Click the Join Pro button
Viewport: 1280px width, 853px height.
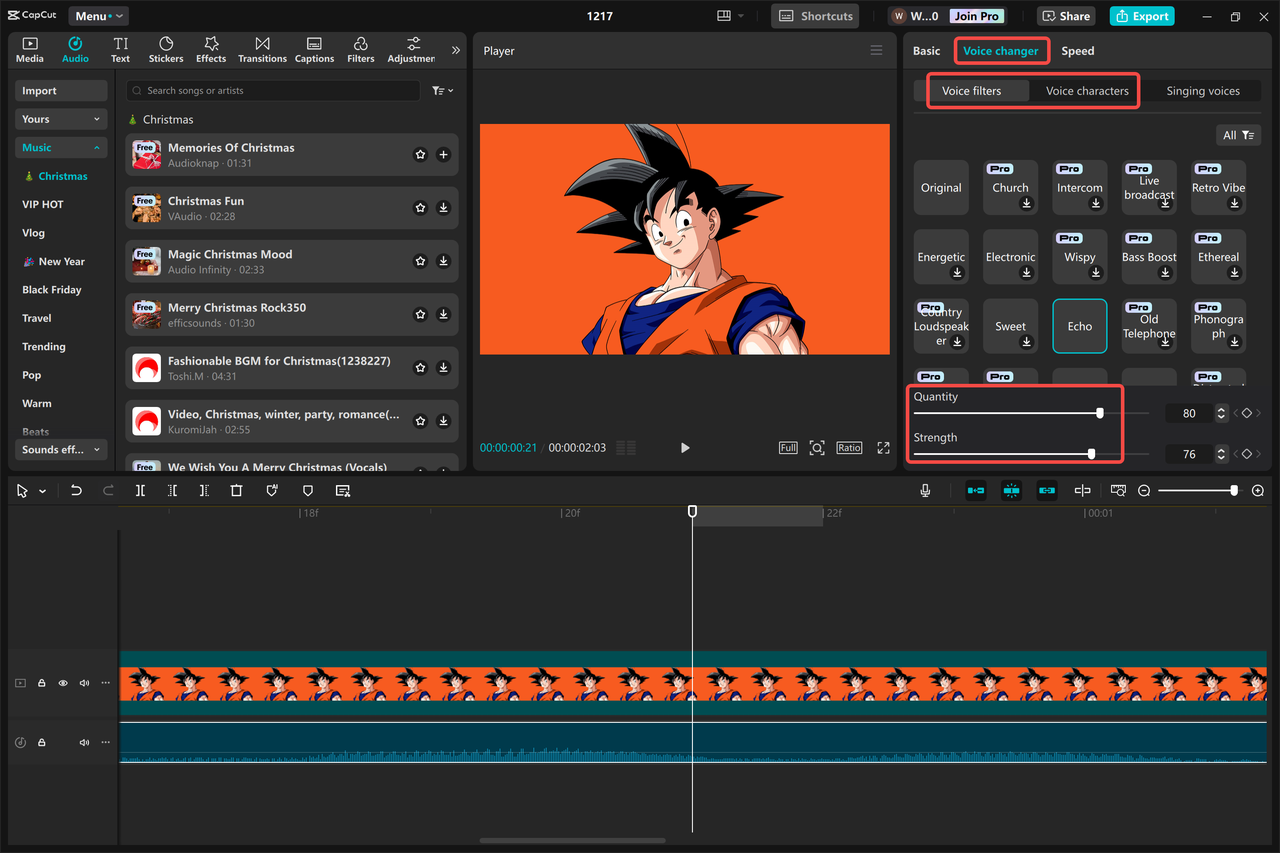click(975, 15)
